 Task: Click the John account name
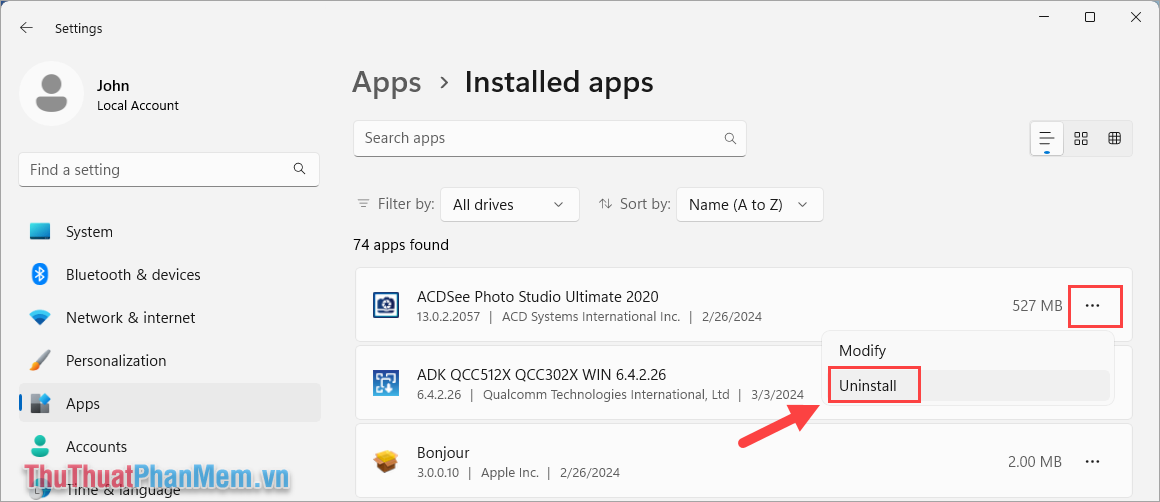point(113,86)
